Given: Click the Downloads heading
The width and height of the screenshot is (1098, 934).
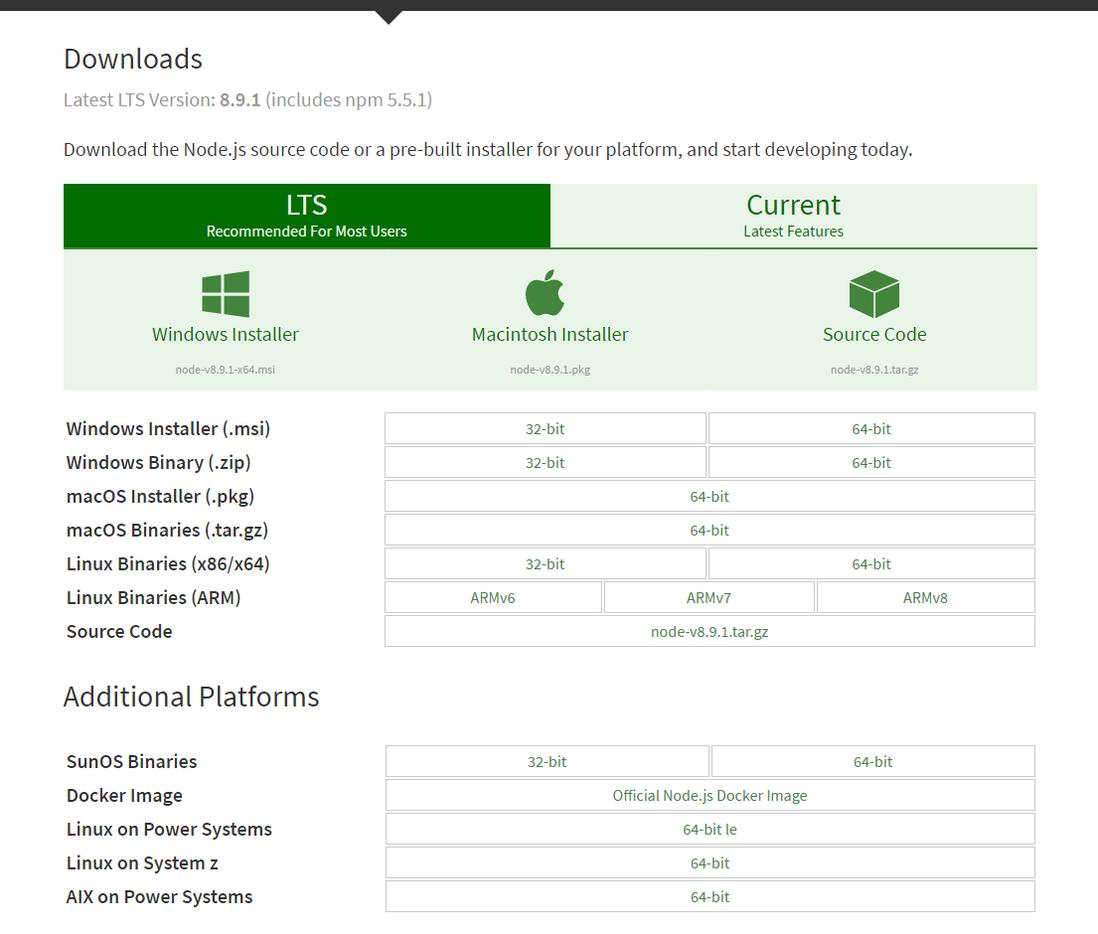Looking at the screenshot, I should [x=133, y=59].
